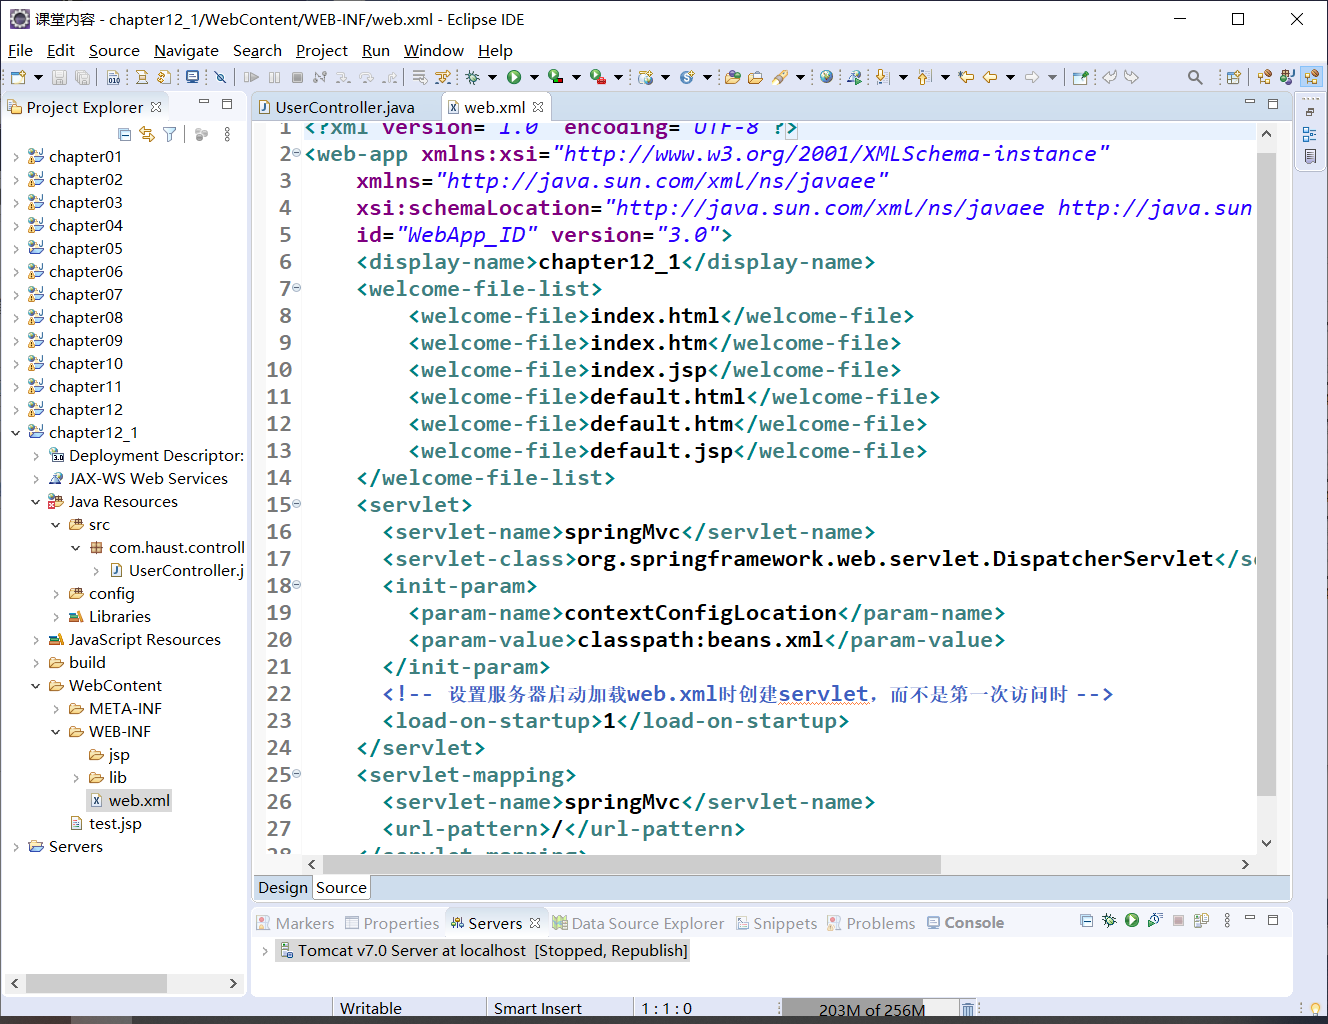Image resolution: width=1328 pixels, height=1024 pixels.
Task: Click the Skip All Breakpoints toolbar icon
Action: coord(220,77)
